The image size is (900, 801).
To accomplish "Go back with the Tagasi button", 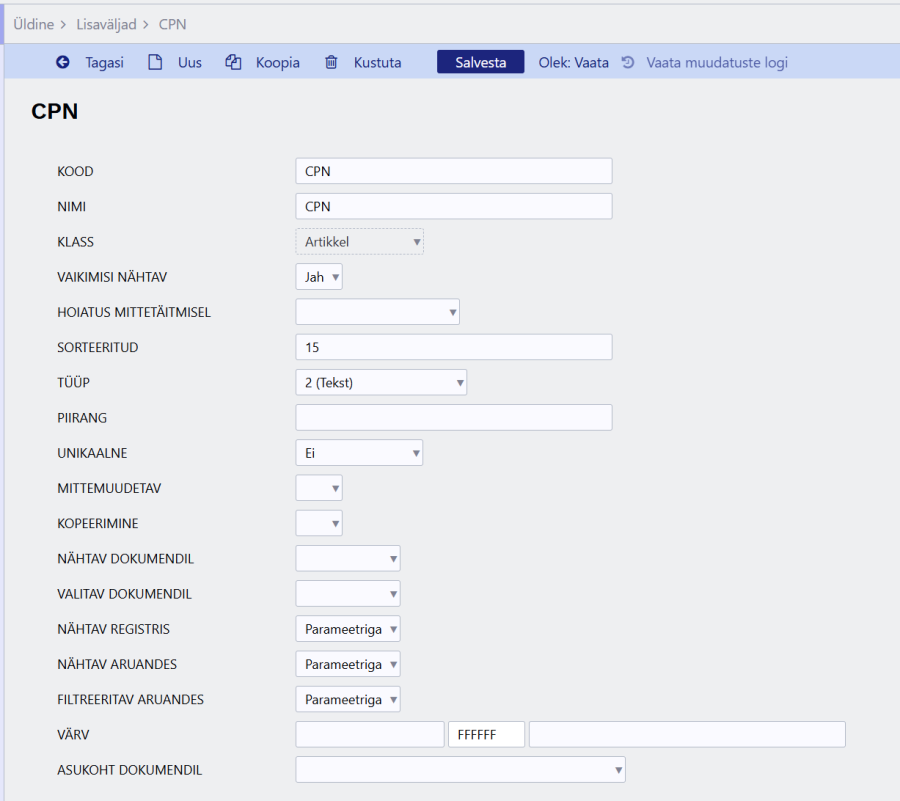I will pos(104,62).
